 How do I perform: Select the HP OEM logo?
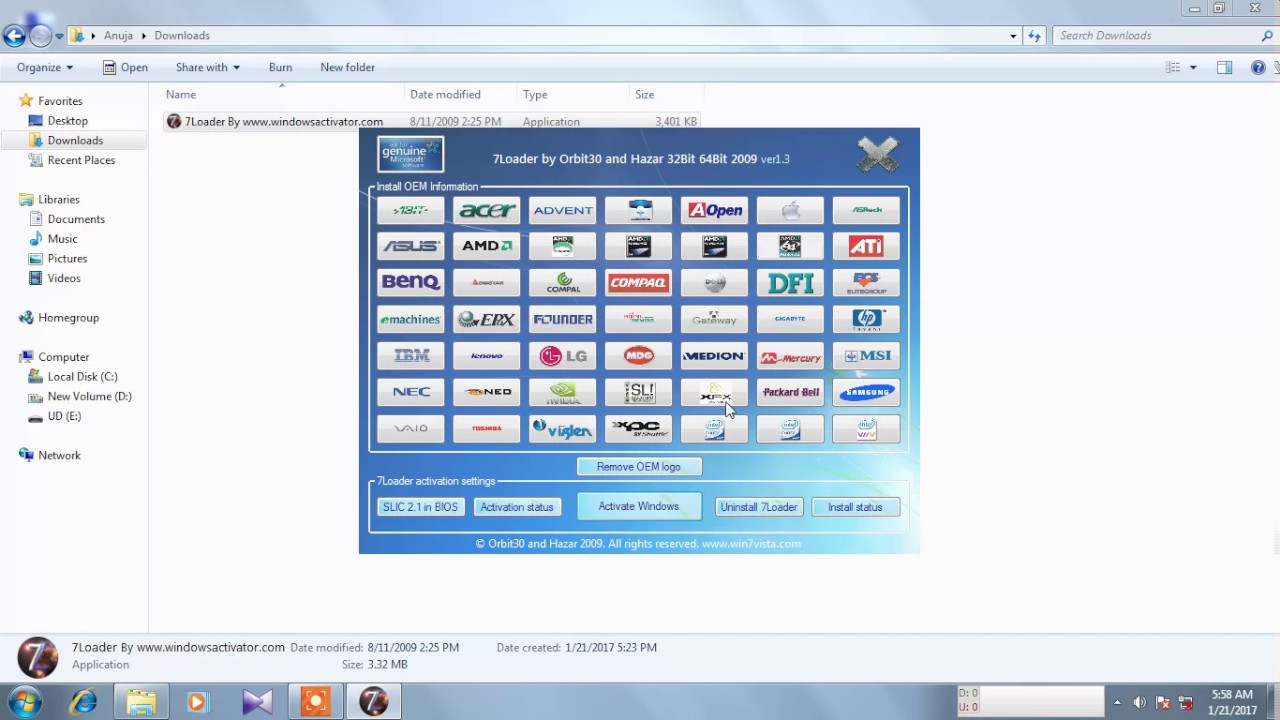tap(867, 319)
